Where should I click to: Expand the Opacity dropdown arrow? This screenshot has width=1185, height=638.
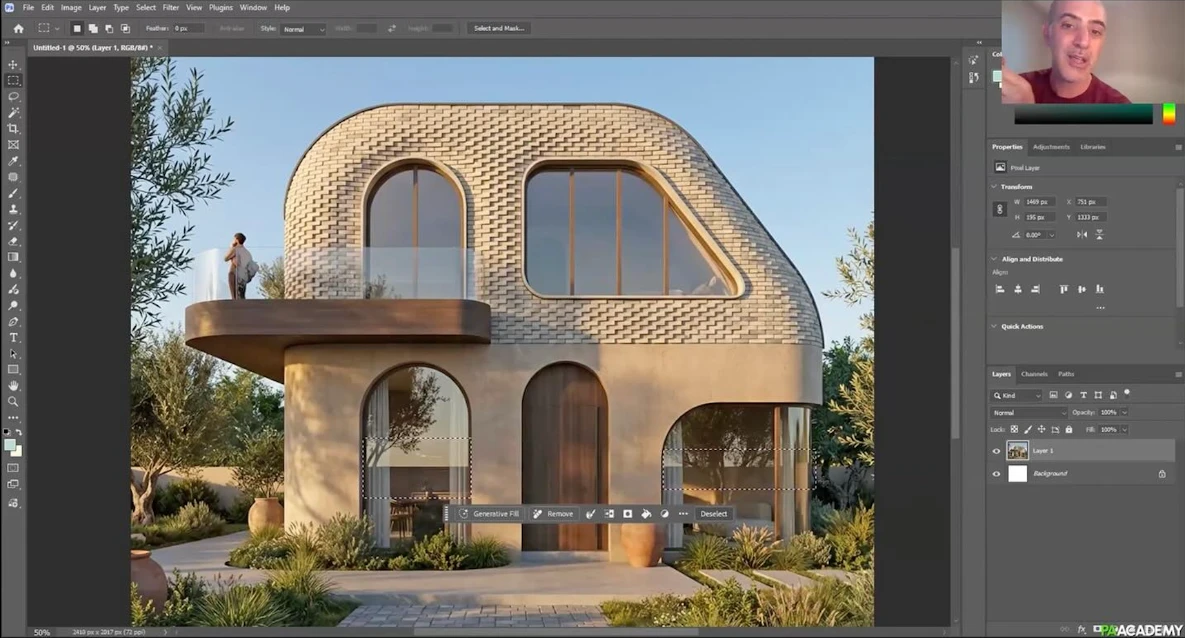coord(1124,413)
